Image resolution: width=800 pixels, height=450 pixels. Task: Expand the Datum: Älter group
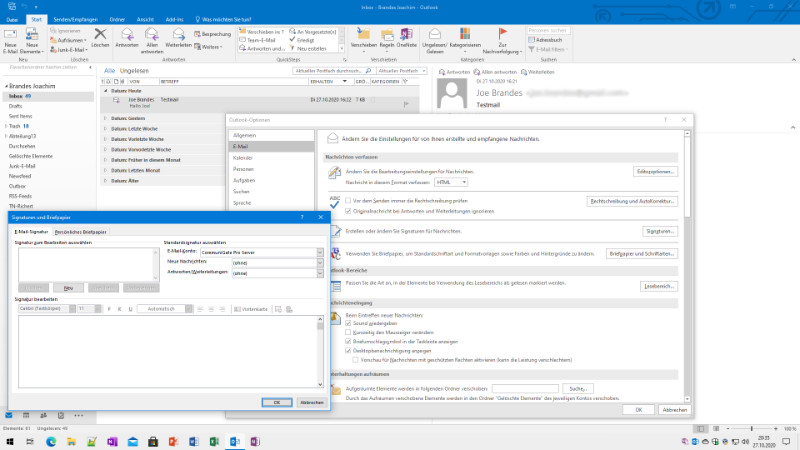(105, 181)
